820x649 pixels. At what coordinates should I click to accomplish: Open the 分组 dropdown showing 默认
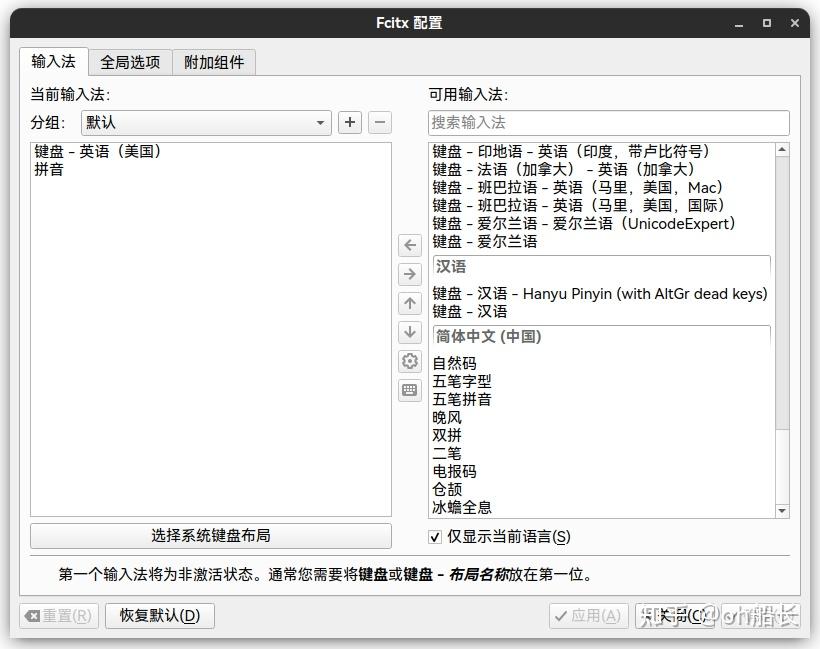click(205, 122)
